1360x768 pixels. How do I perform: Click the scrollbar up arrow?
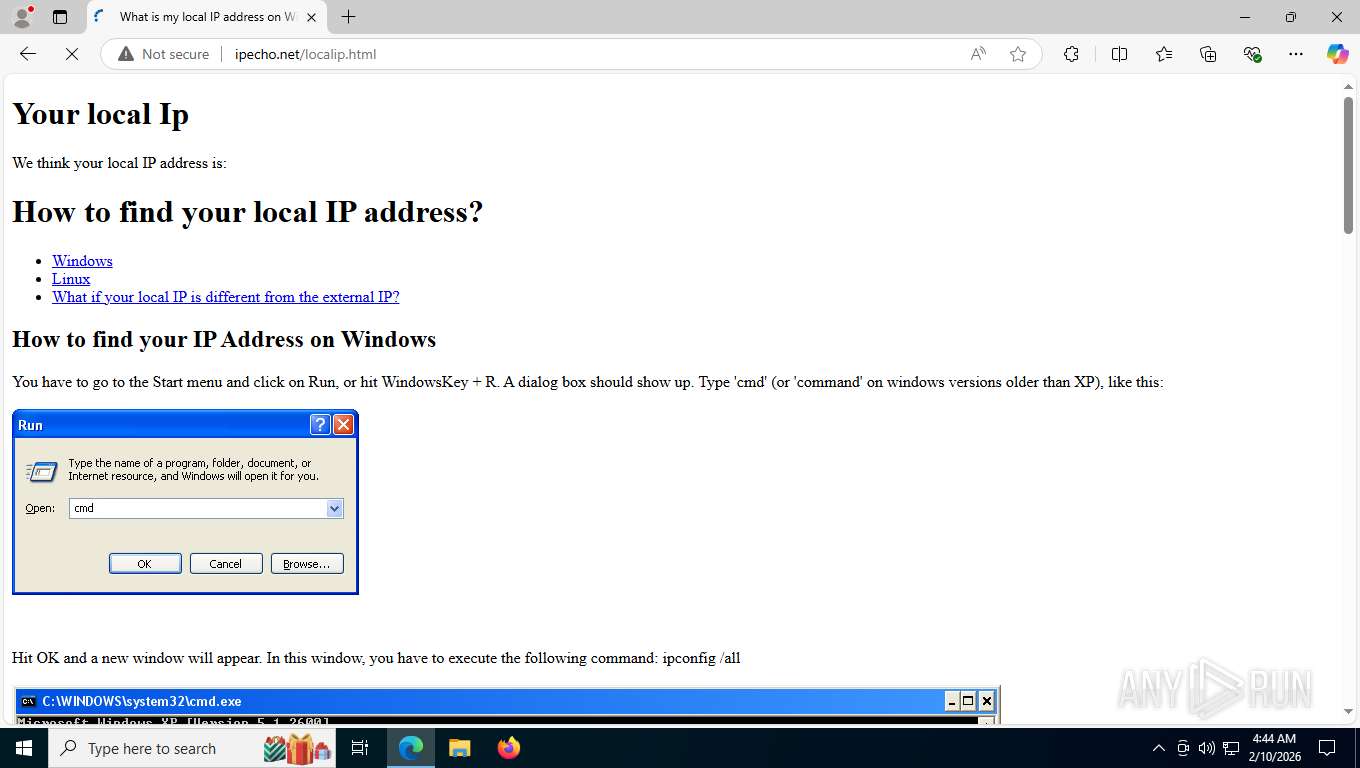[1348, 87]
